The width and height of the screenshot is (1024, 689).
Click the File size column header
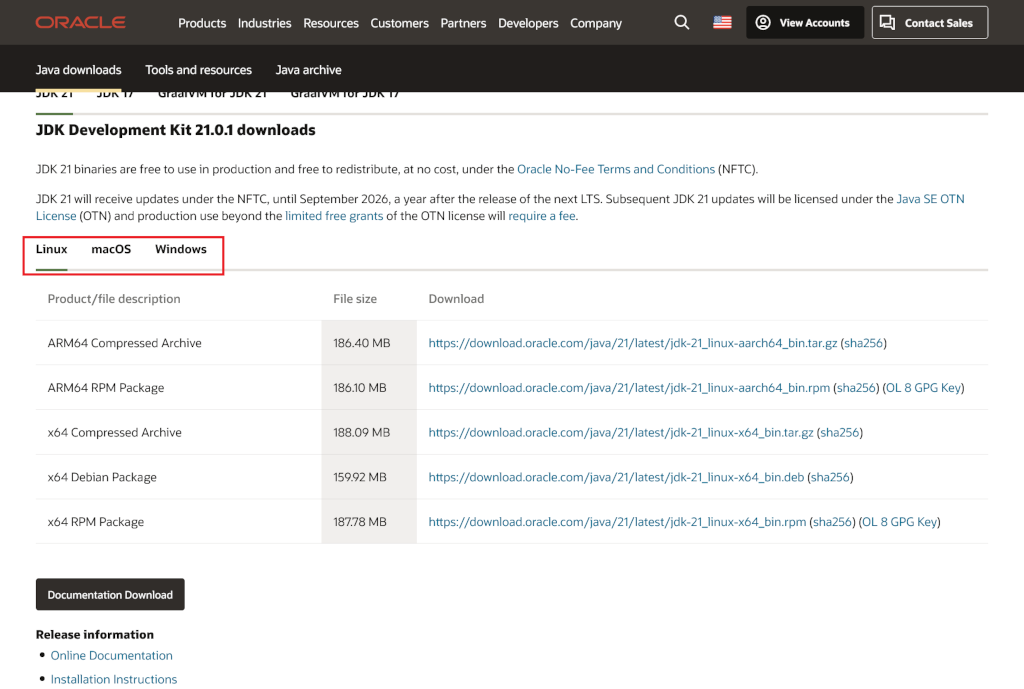(355, 298)
